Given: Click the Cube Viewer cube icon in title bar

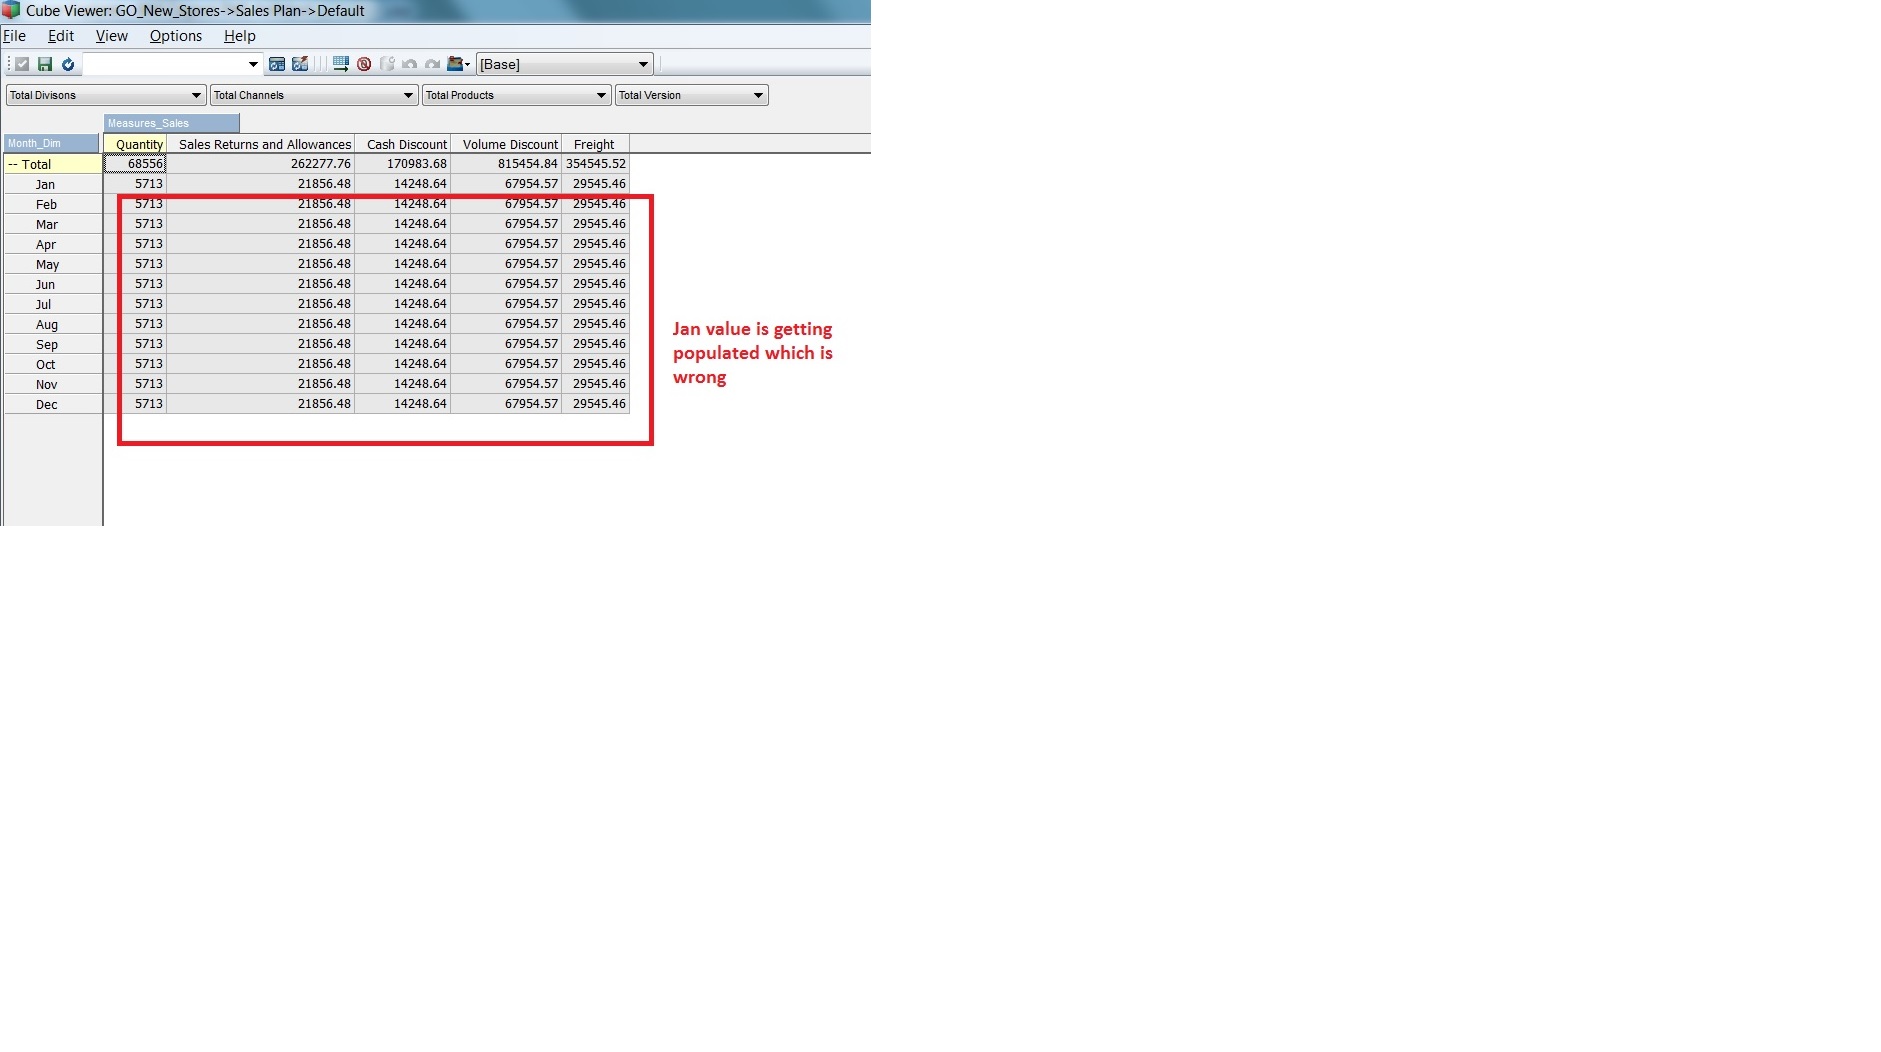Looking at the screenshot, I should pyautogui.click(x=11, y=10).
